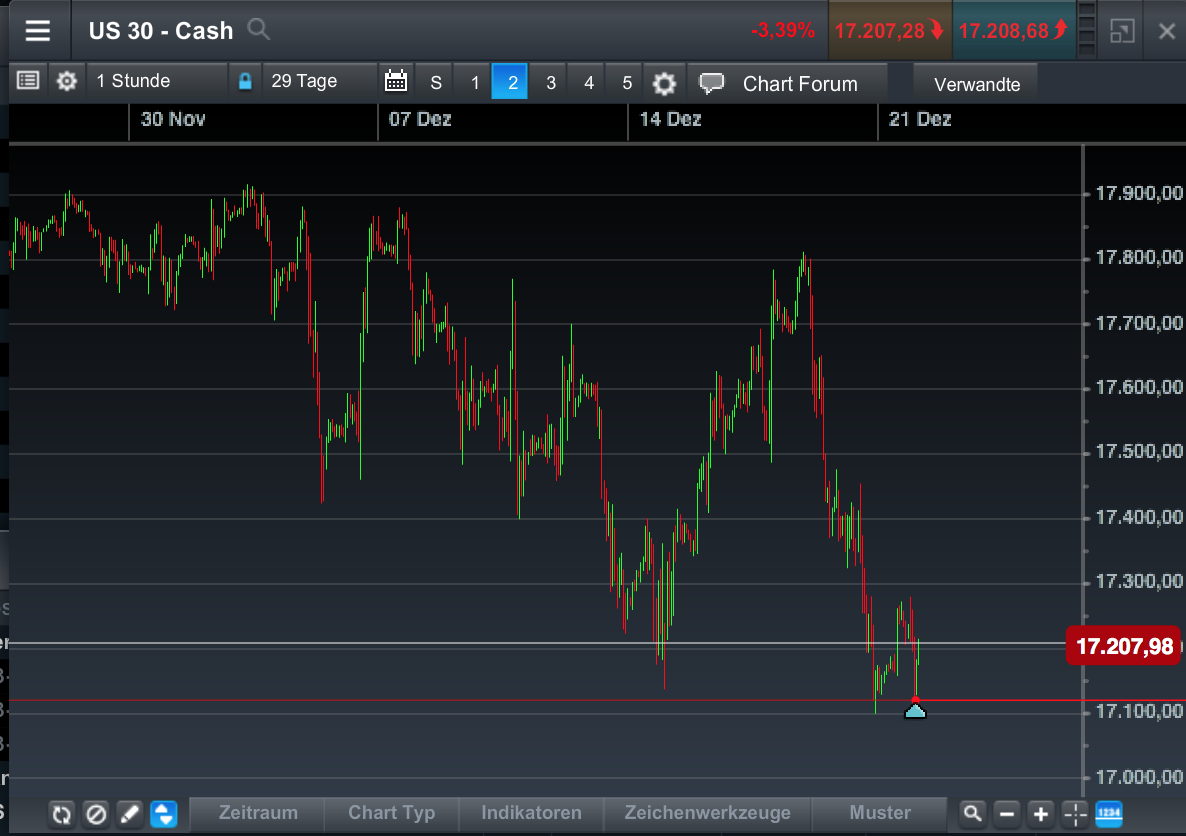Open the calendar date picker icon

(x=396, y=80)
